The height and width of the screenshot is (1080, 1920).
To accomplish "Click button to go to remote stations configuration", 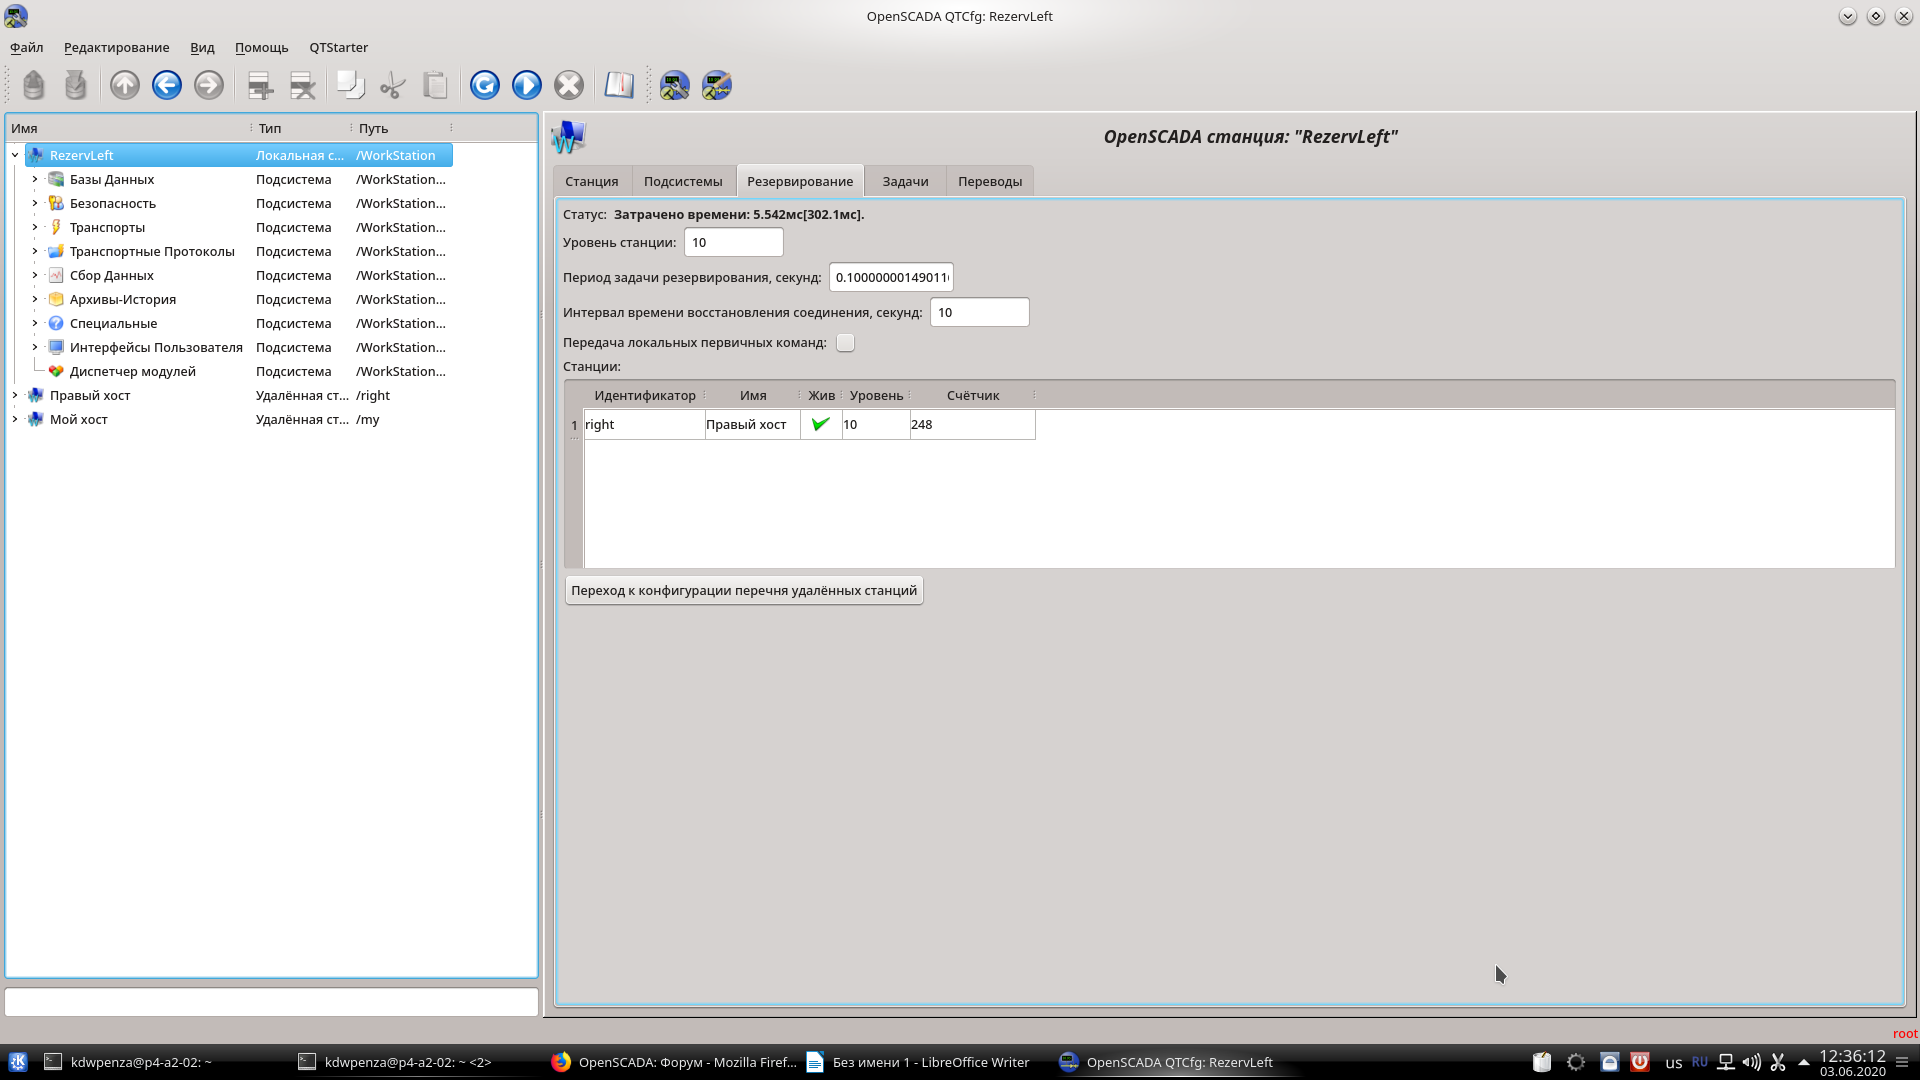I will (x=743, y=590).
